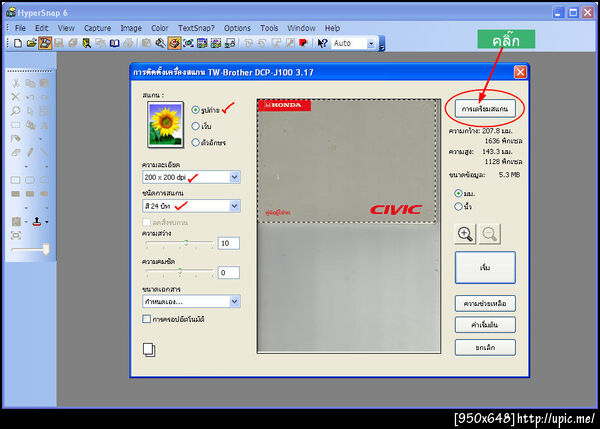Select the red rubber Stamp tool

pyautogui.click(x=37, y=222)
